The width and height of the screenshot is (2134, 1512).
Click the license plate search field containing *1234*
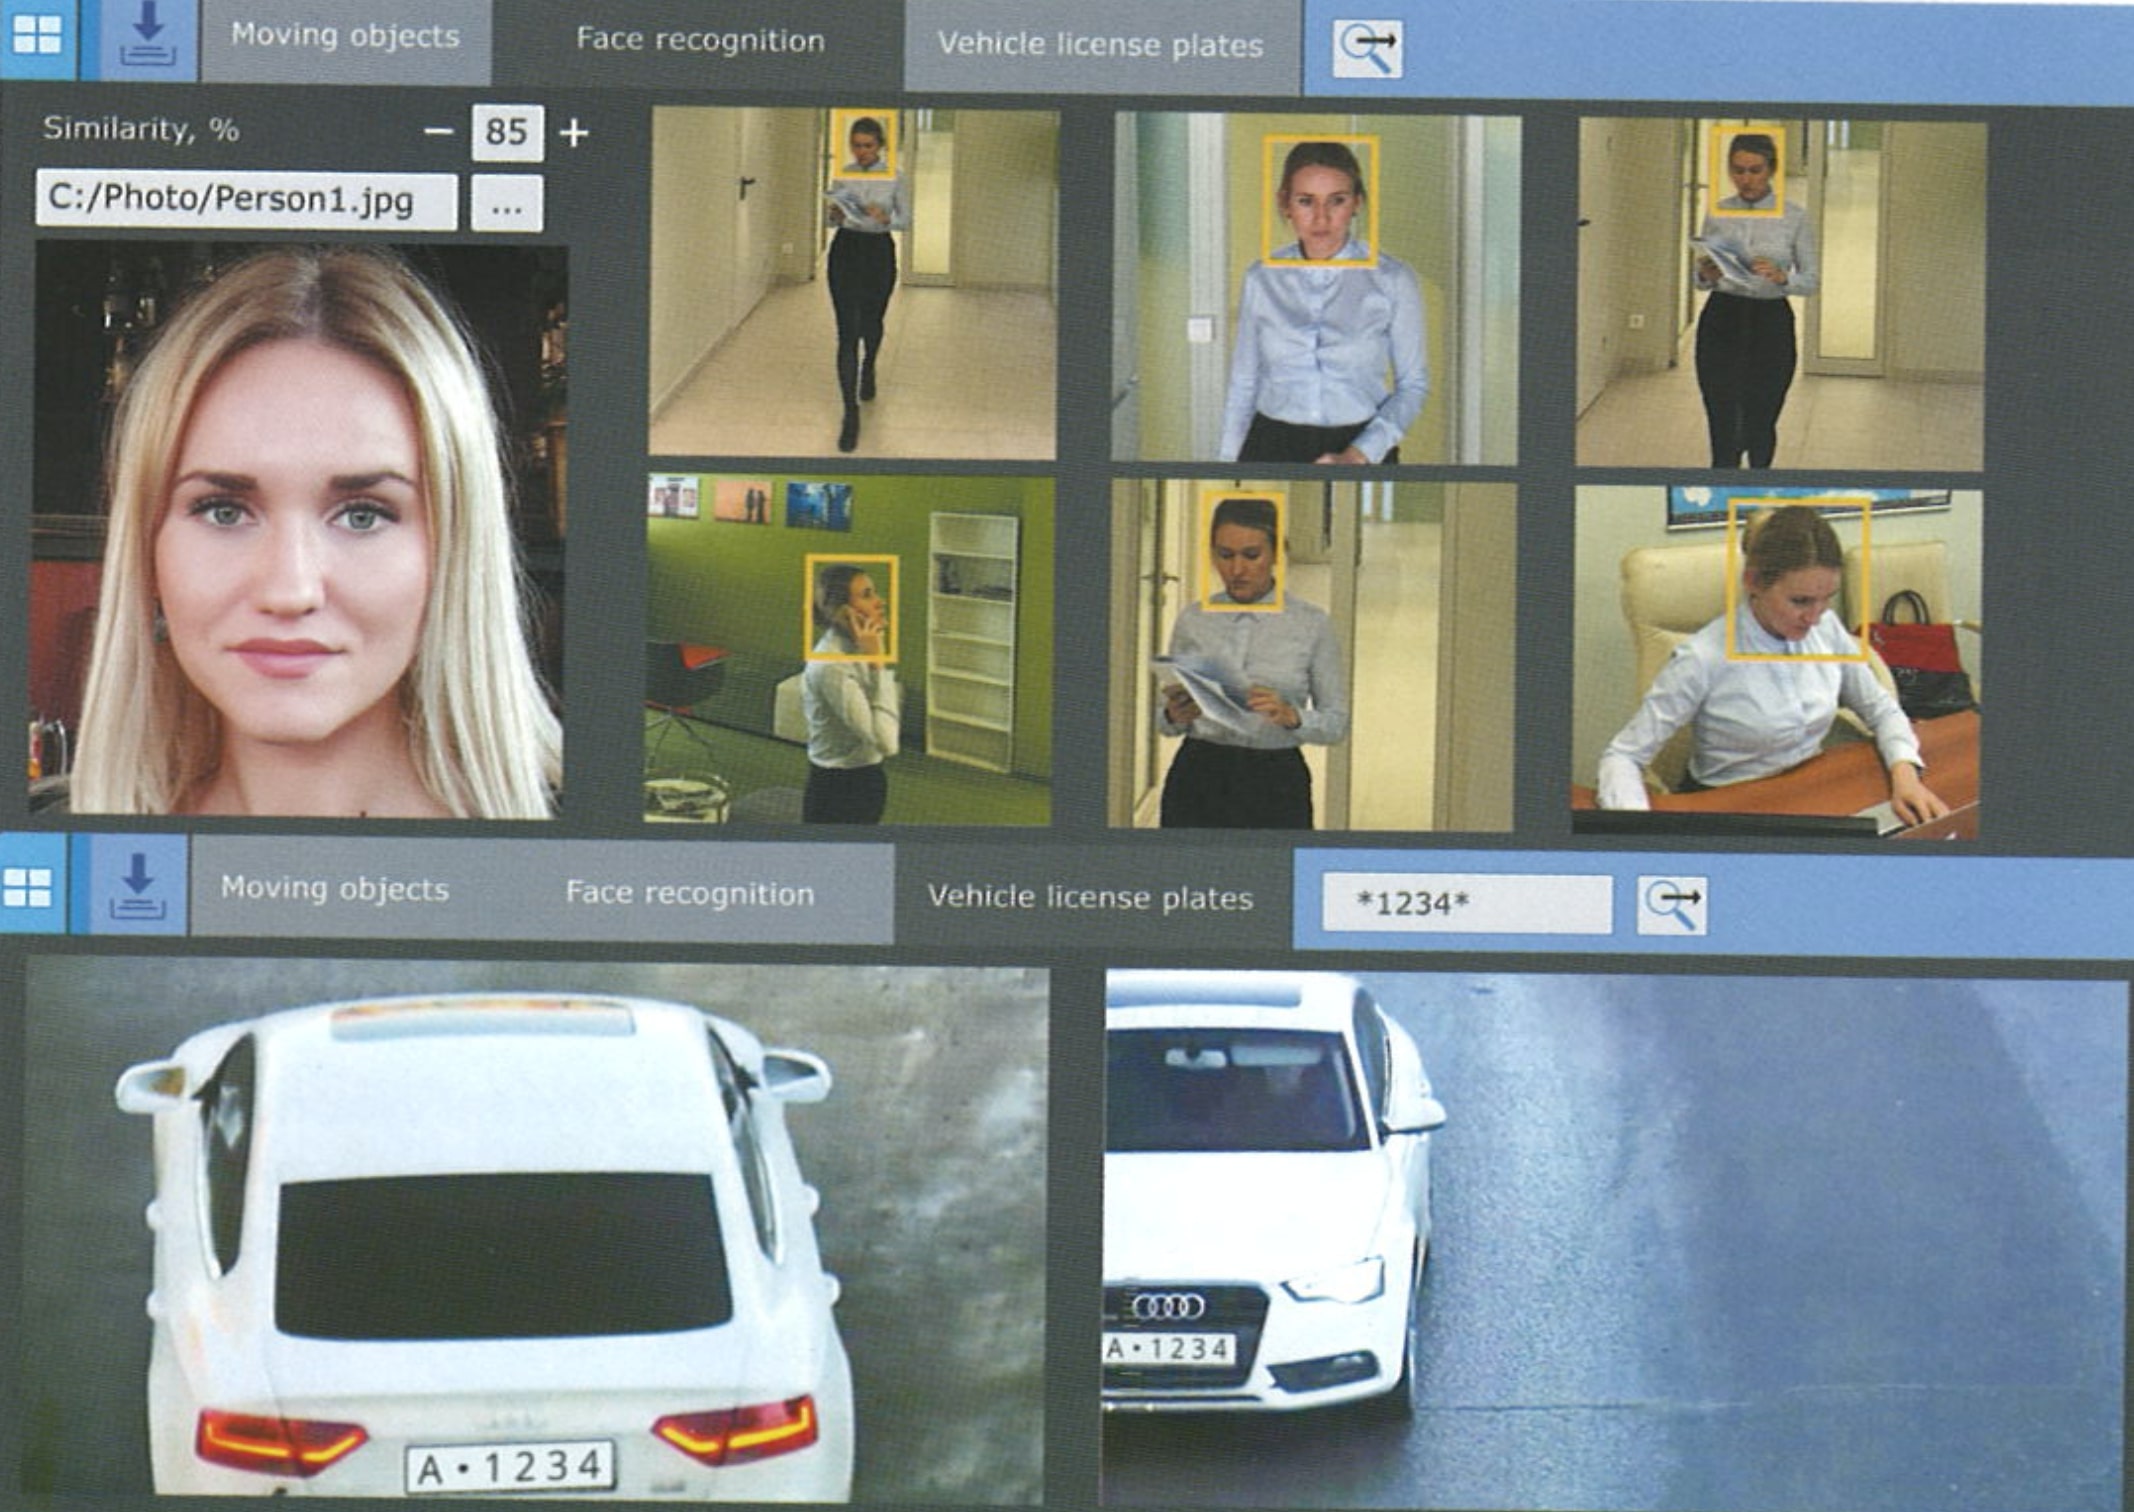click(x=1467, y=904)
